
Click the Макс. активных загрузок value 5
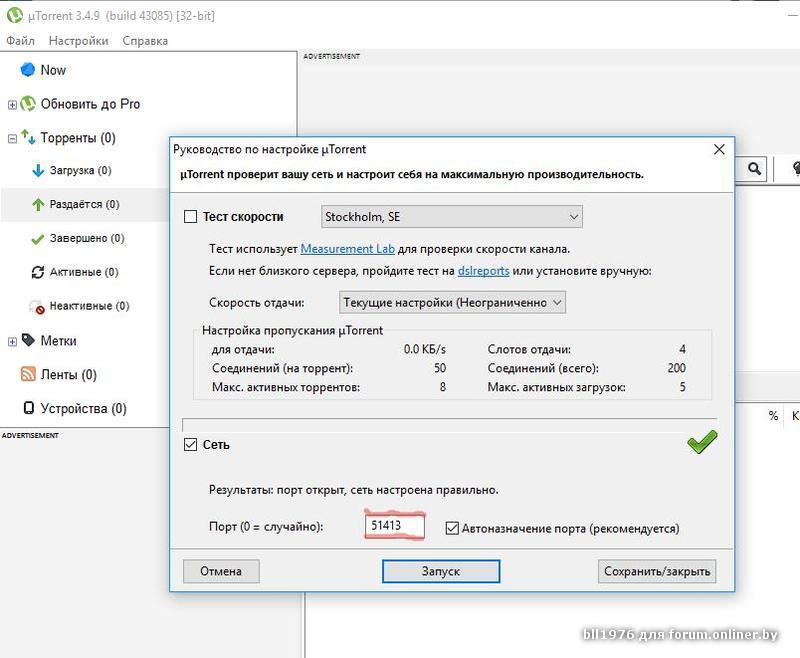pos(683,387)
